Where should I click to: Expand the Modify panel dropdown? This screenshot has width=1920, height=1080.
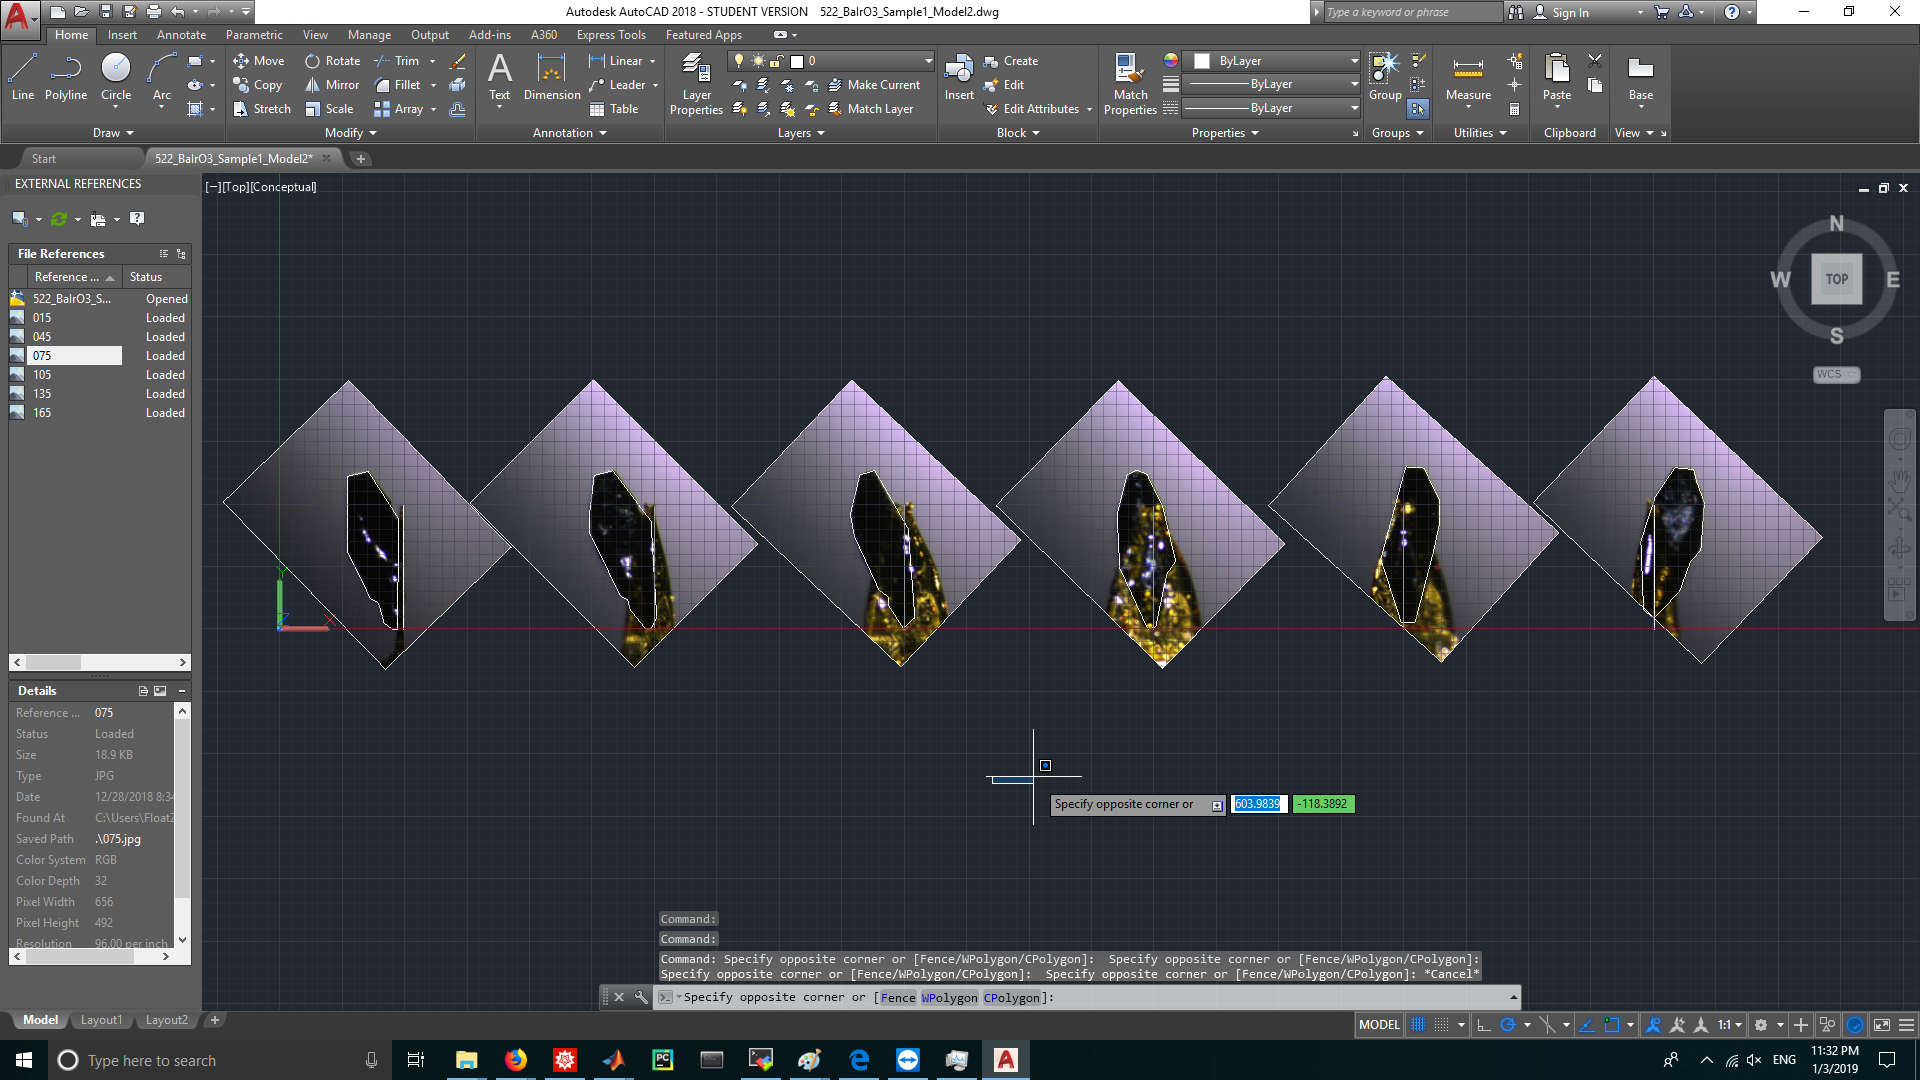(x=351, y=133)
